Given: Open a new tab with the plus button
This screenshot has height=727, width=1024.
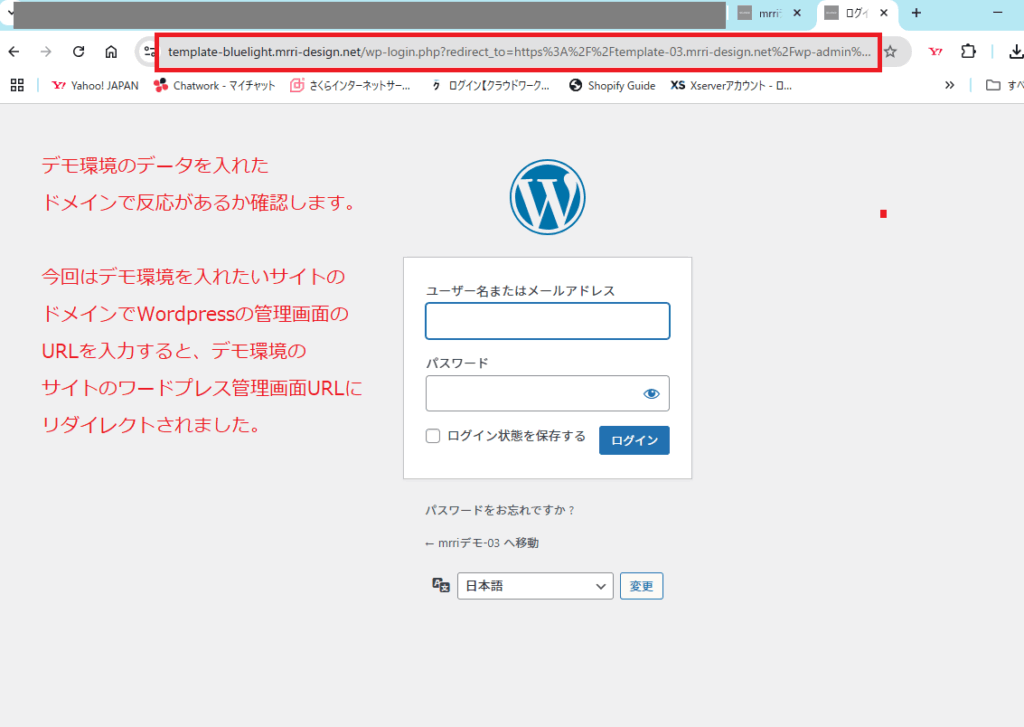Looking at the screenshot, I should point(916,13).
